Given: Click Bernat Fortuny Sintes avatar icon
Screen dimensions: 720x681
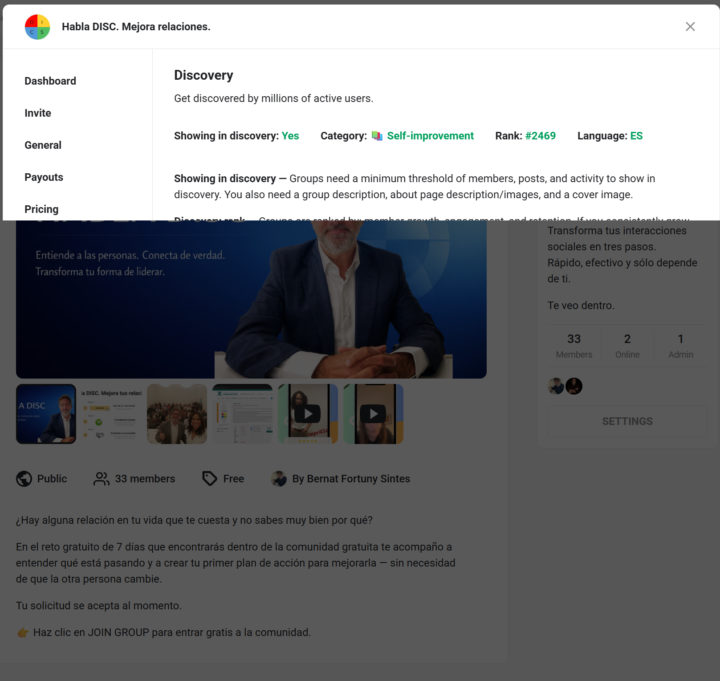Looking at the screenshot, I should coord(279,478).
